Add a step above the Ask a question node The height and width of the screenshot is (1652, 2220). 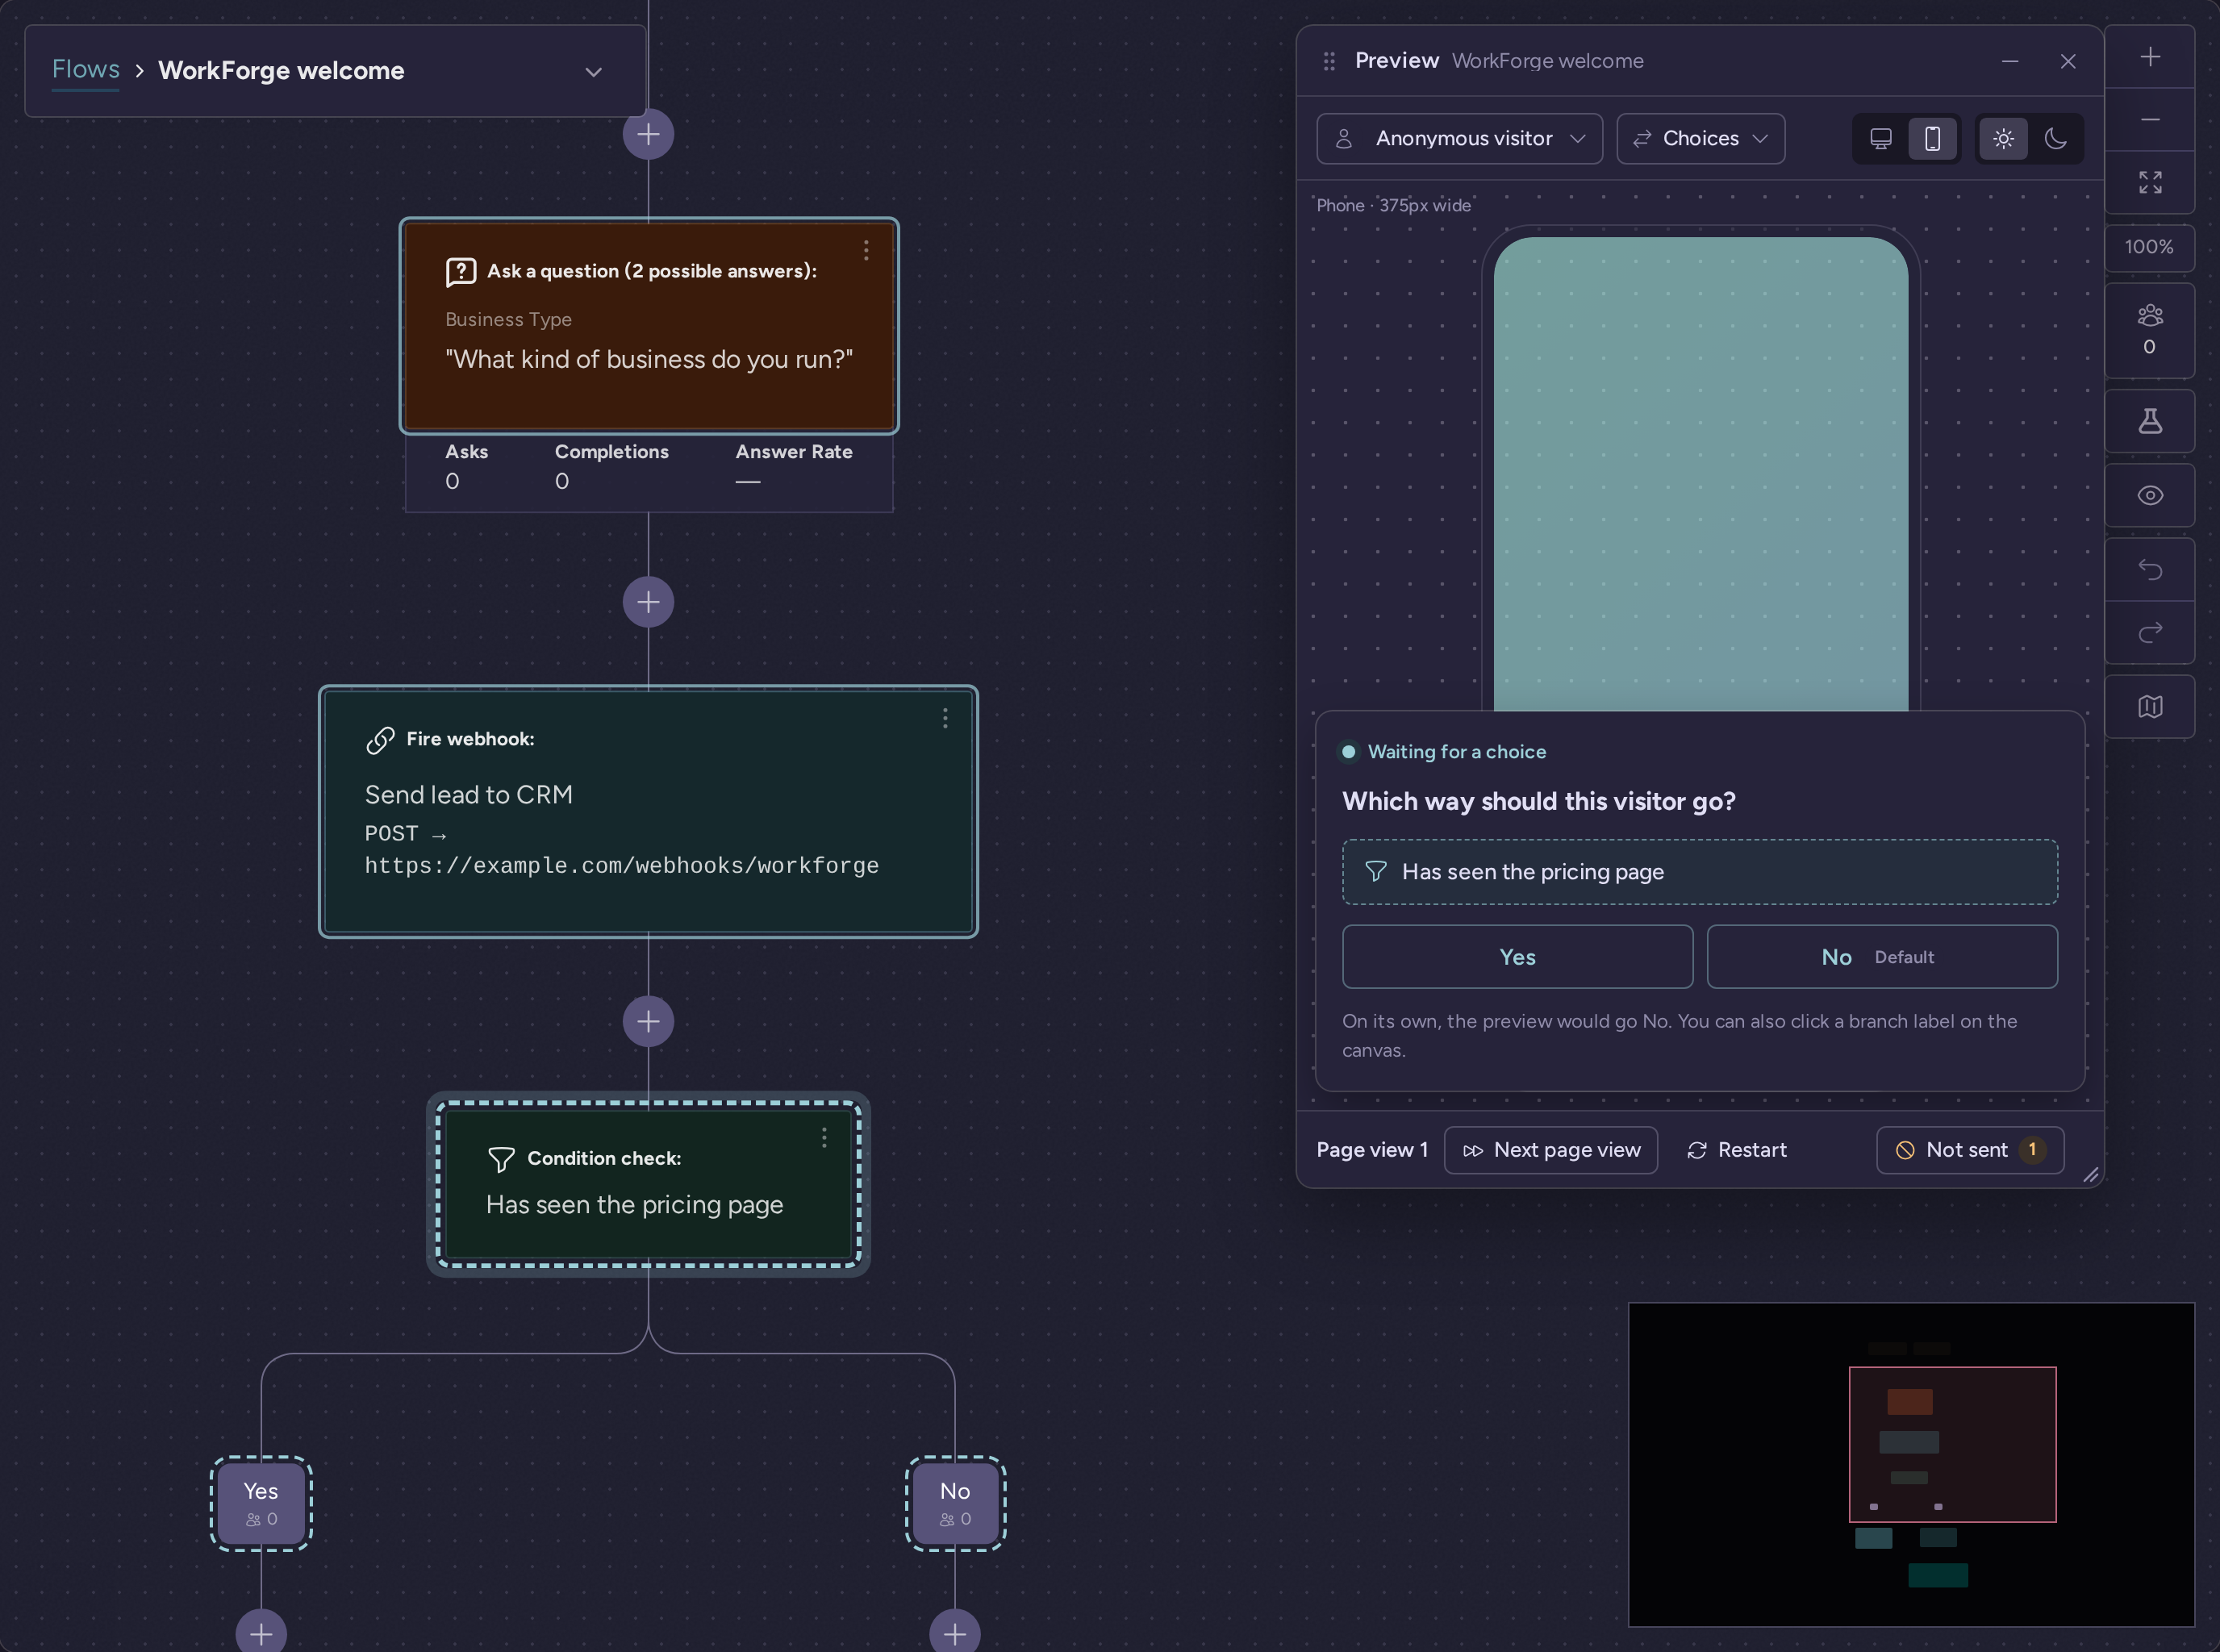click(648, 134)
